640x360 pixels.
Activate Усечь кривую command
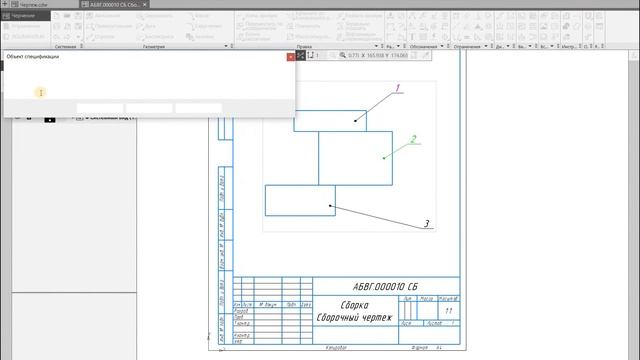pyautogui.click(x=258, y=16)
